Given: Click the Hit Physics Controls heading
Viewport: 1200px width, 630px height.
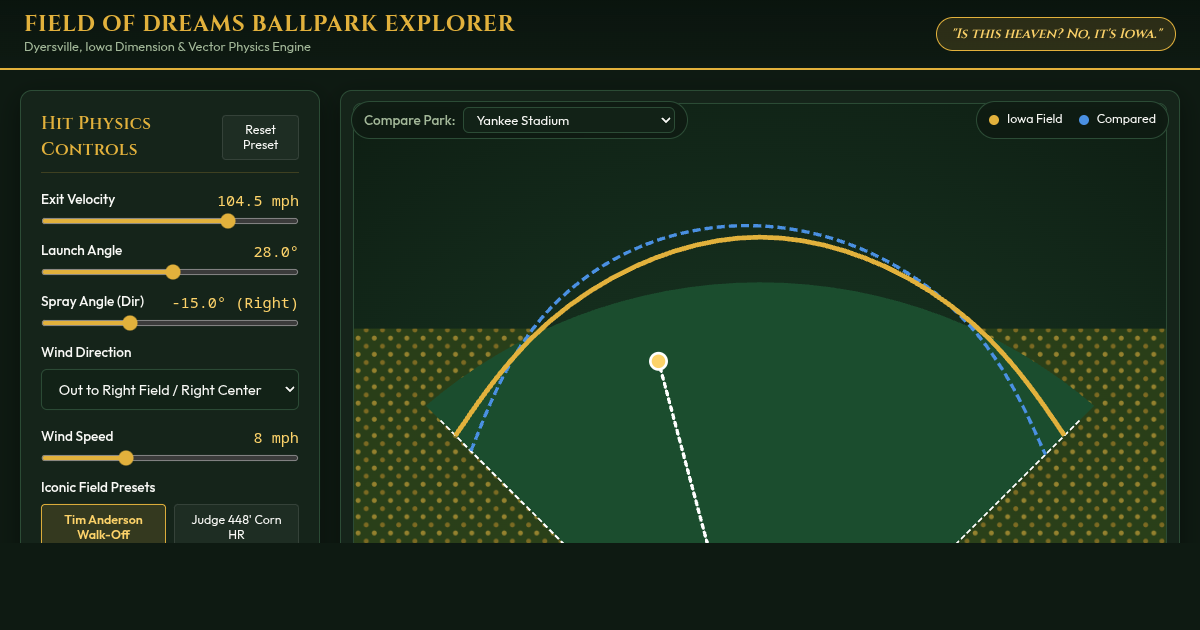Looking at the screenshot, I should pyautogui.click(x=96, y=136).
